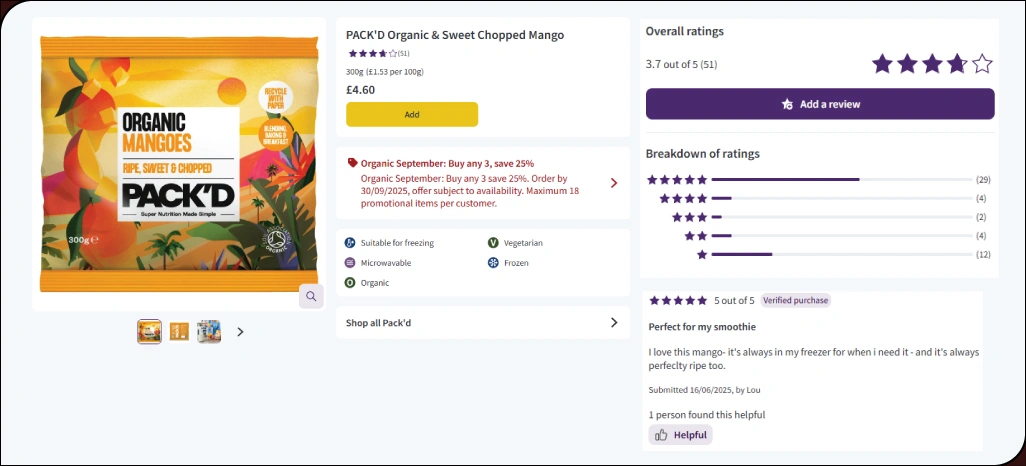This screenshot has width=1026, height=466.
Task: Show next thumbnails with the carousel arrow
Action: click(240, 332)
